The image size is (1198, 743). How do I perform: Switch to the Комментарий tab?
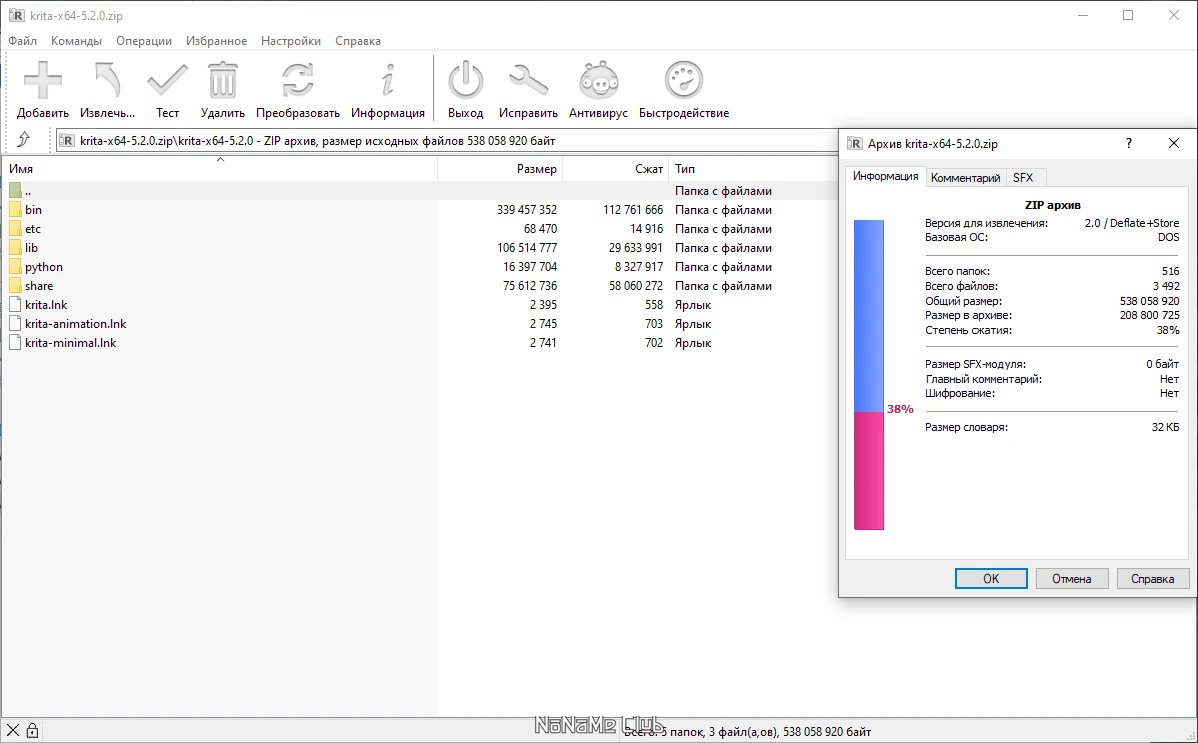pos(965,178)
